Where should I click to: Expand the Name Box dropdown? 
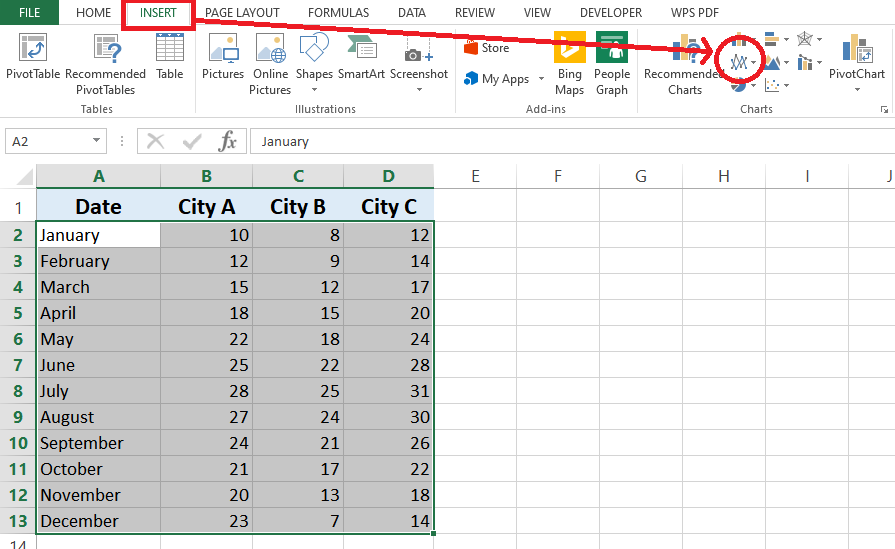point(96,140)
